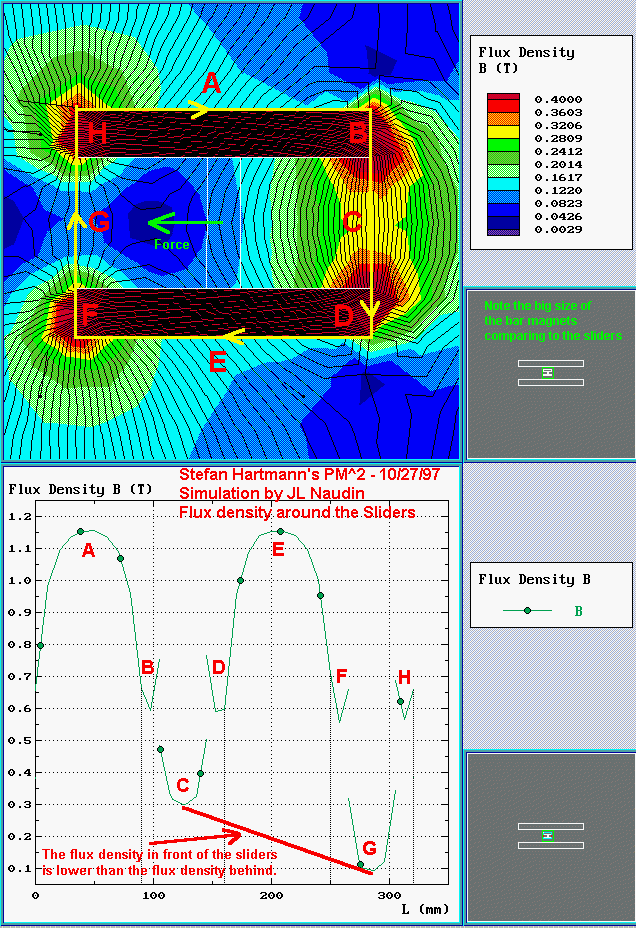636x928 pixels.
Task: Click the data point next to graph label G
Action: coord(360,864)
